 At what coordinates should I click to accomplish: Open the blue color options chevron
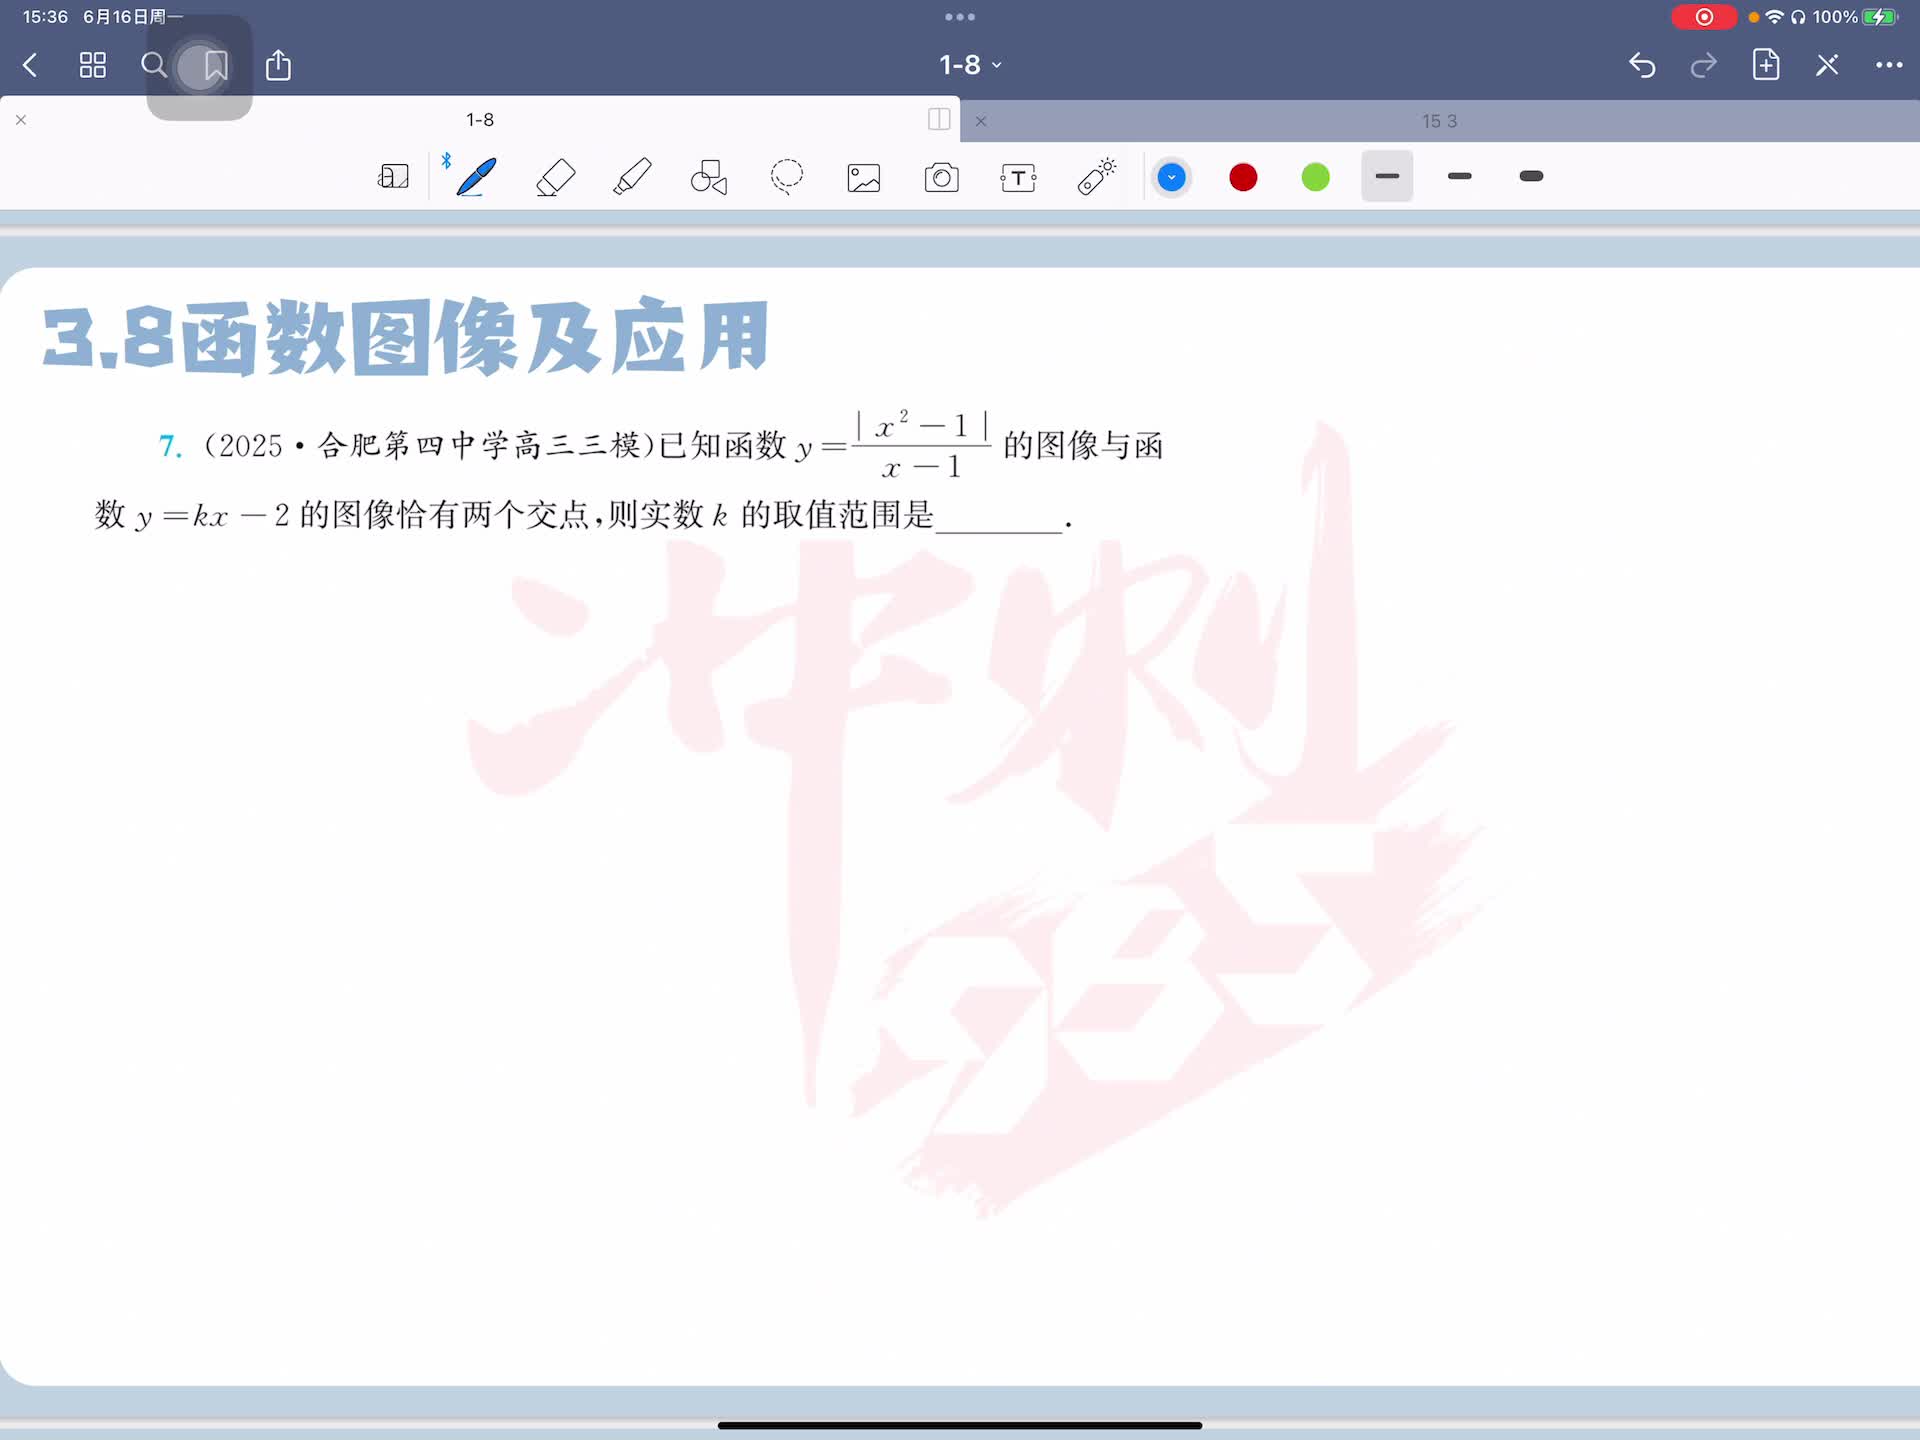coord(1171,177)
